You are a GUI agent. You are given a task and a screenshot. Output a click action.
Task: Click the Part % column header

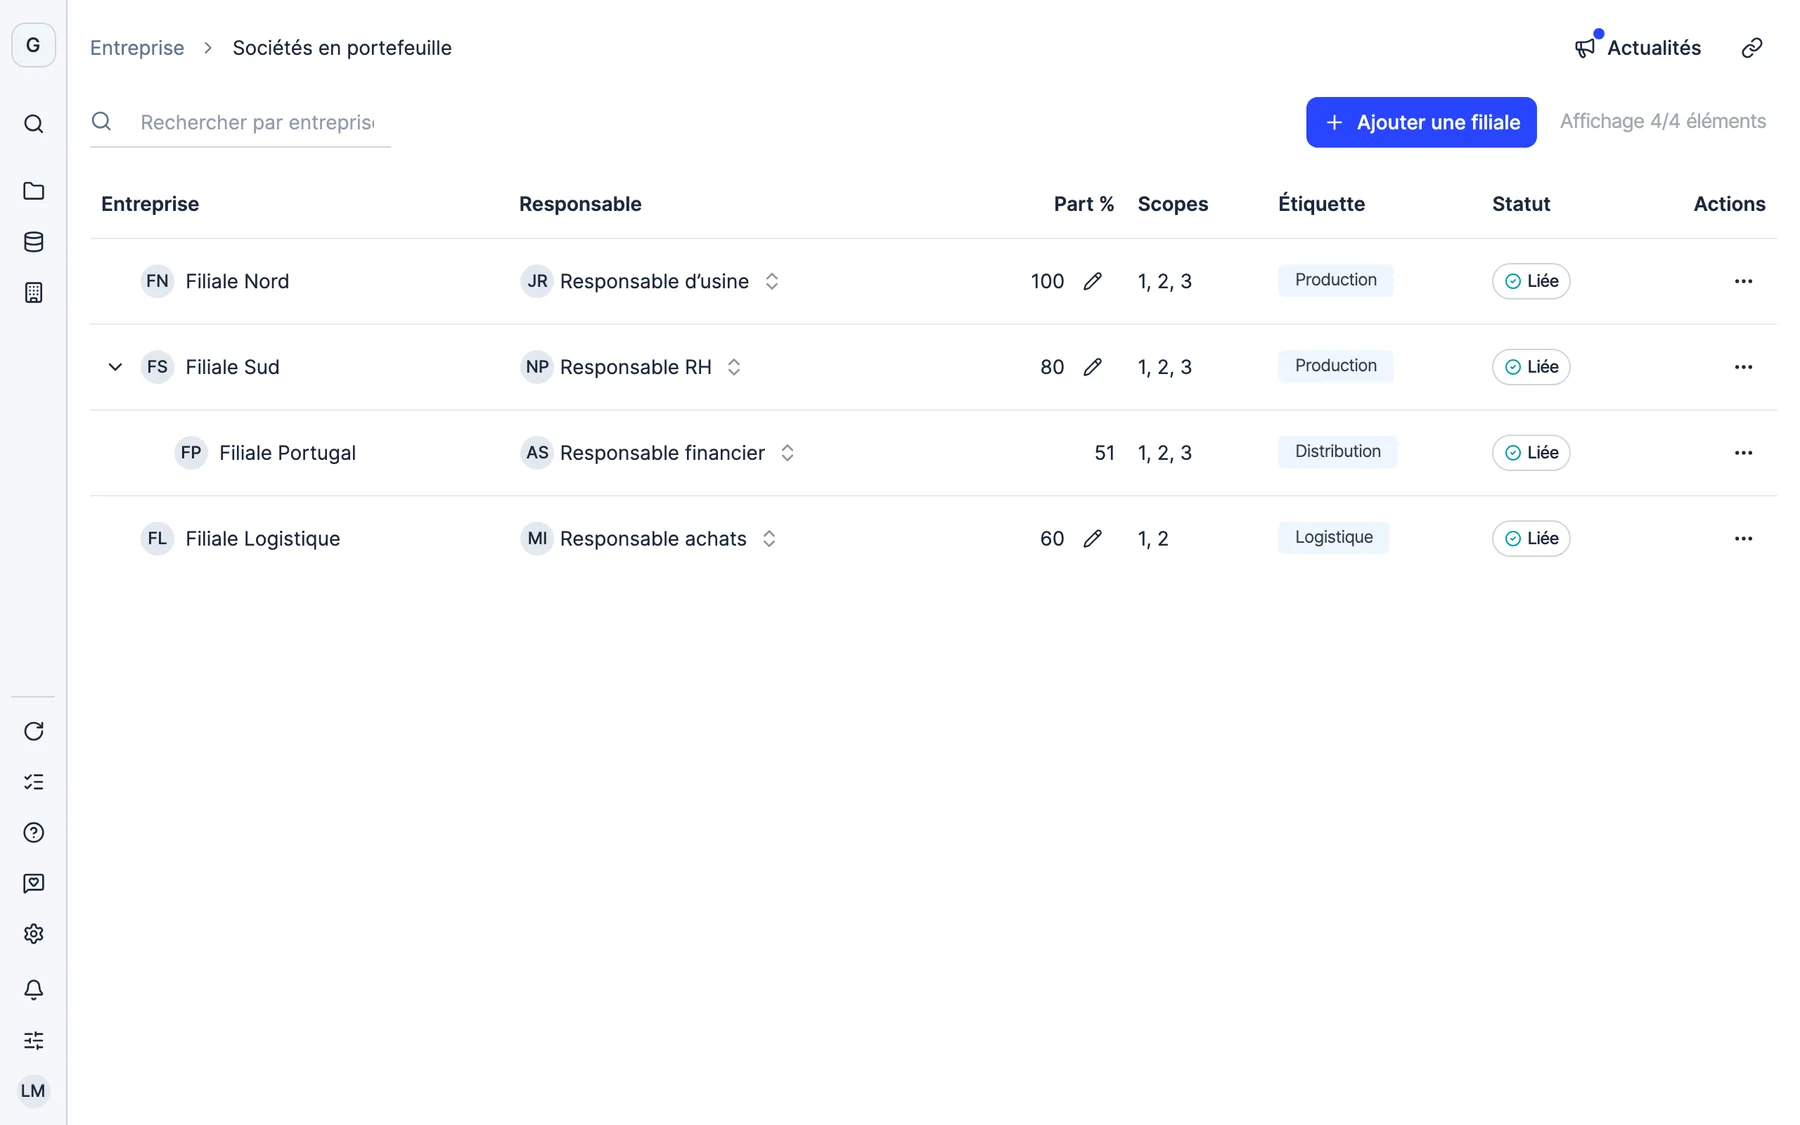[1083, 204]
